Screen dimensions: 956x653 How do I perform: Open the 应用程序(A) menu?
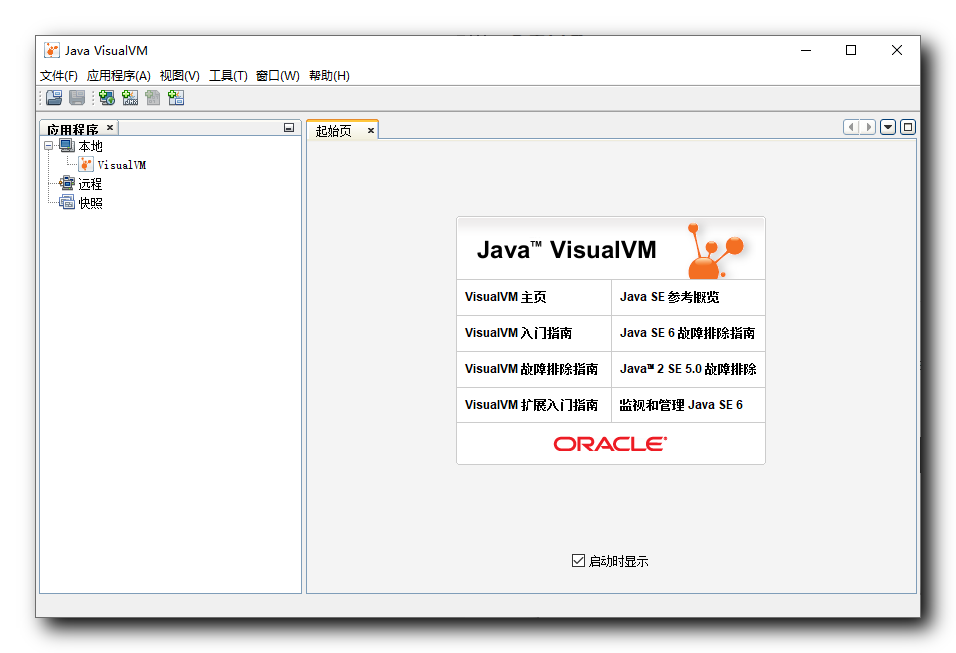click(118, 76)
